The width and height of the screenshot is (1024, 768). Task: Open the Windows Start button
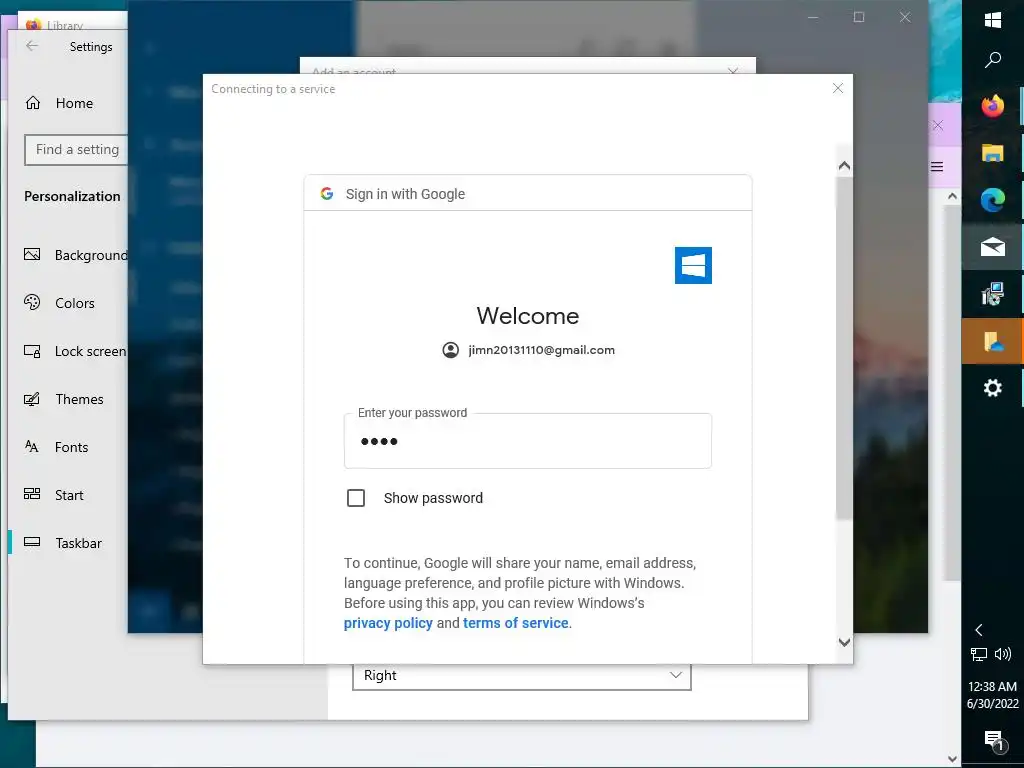(x=993, y=20)
